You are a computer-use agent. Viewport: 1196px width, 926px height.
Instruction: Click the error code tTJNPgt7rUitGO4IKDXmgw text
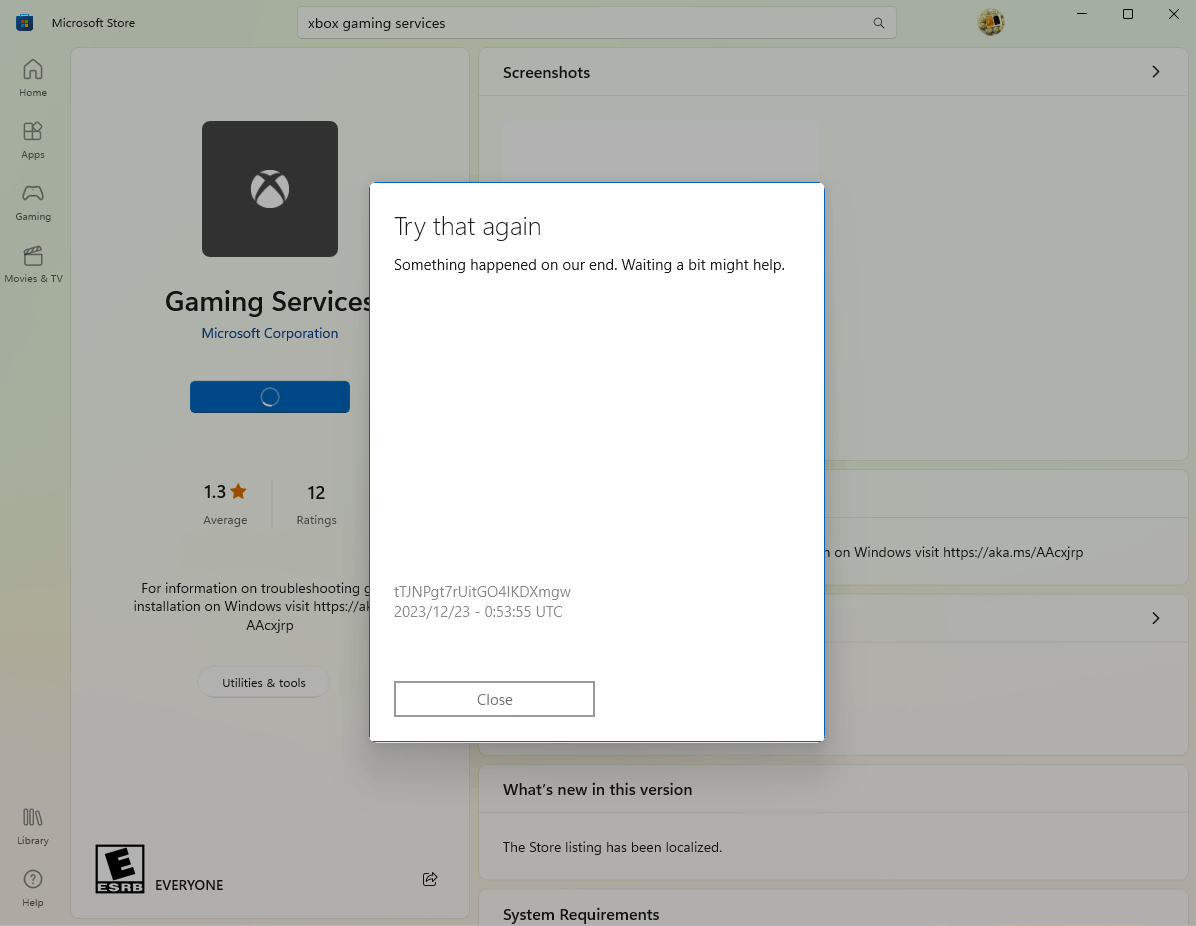pos(482,592)
